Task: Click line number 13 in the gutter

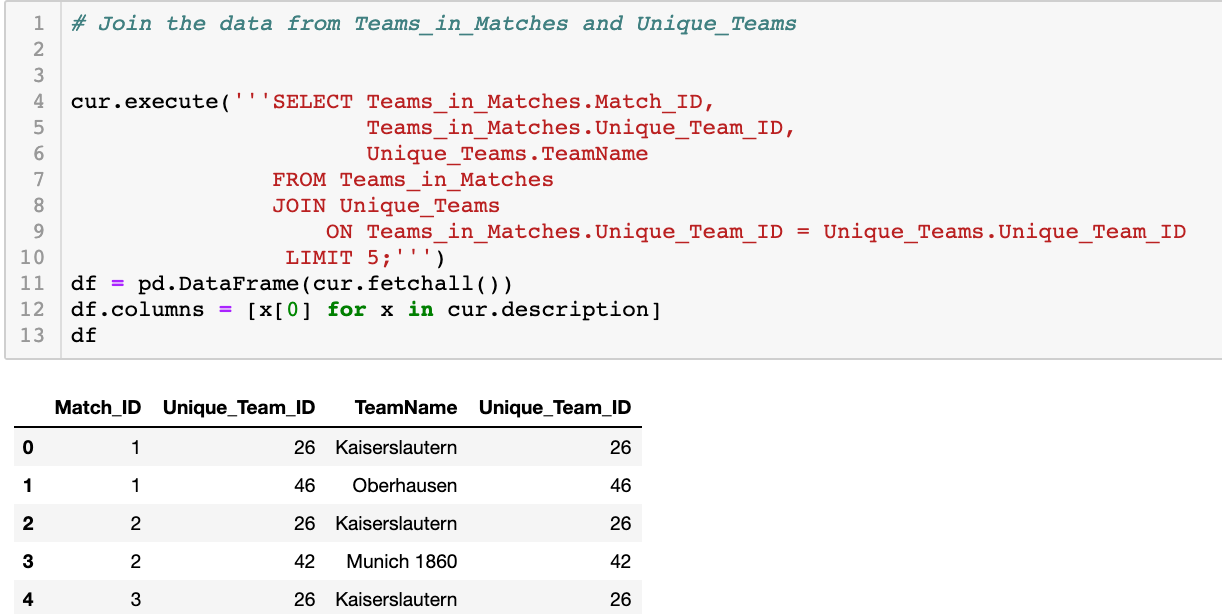Action: (x=33, y=335)
